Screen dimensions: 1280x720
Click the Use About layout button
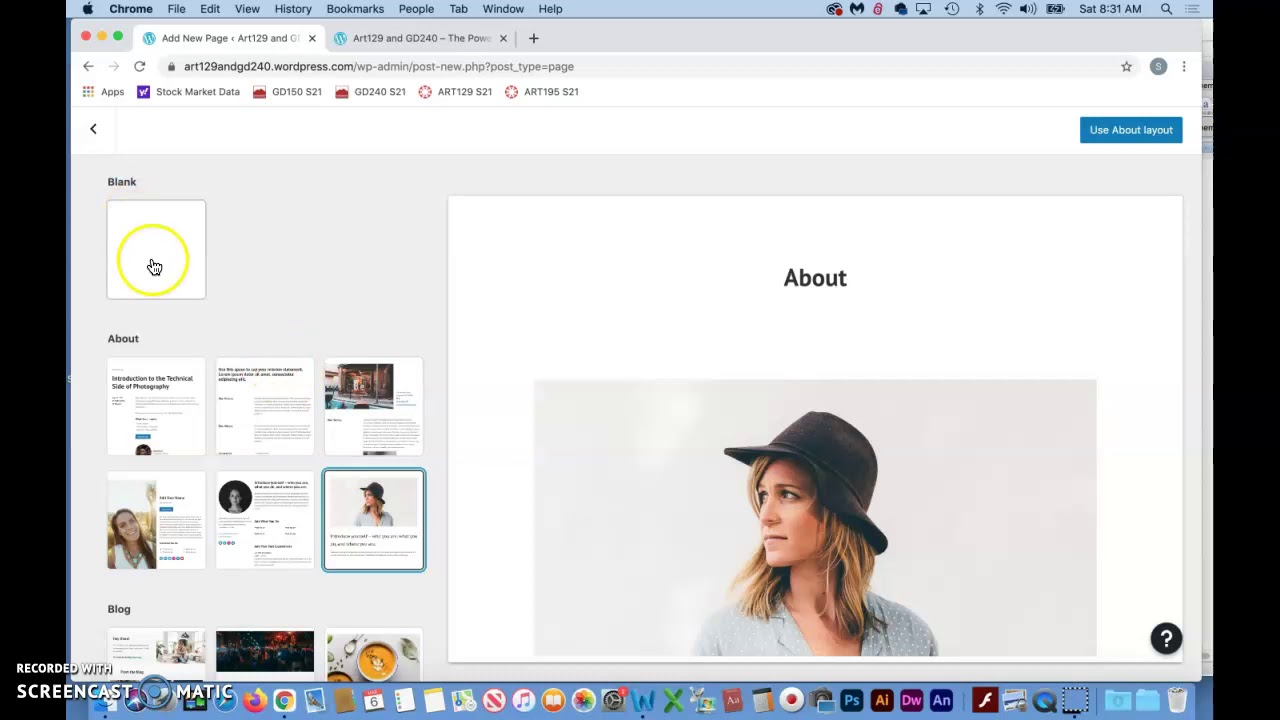[1131, 130]
